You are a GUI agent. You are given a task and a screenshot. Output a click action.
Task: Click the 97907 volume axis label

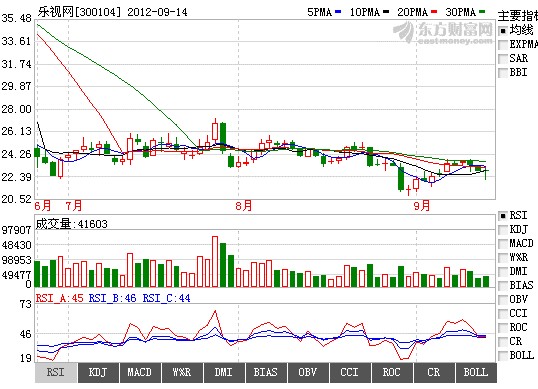(16, 230)
